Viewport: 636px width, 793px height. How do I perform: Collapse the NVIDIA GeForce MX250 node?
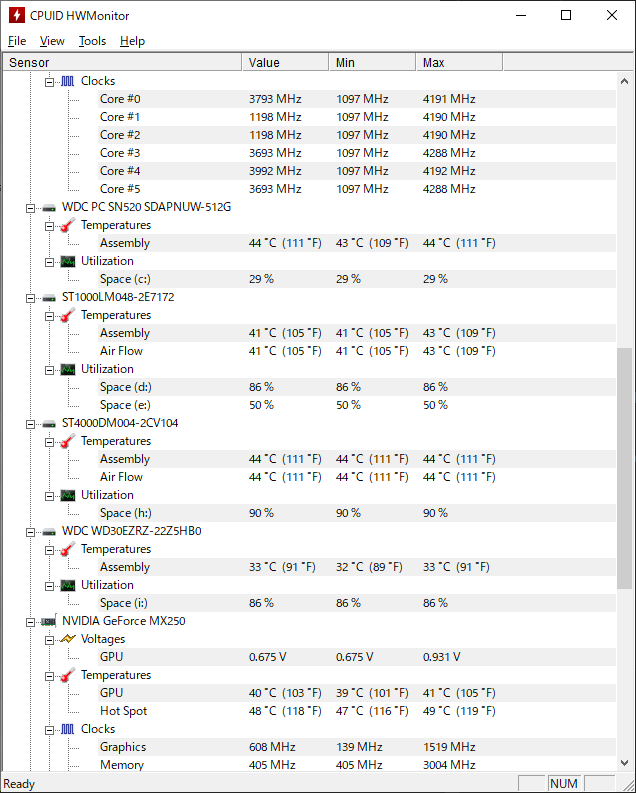30,622
